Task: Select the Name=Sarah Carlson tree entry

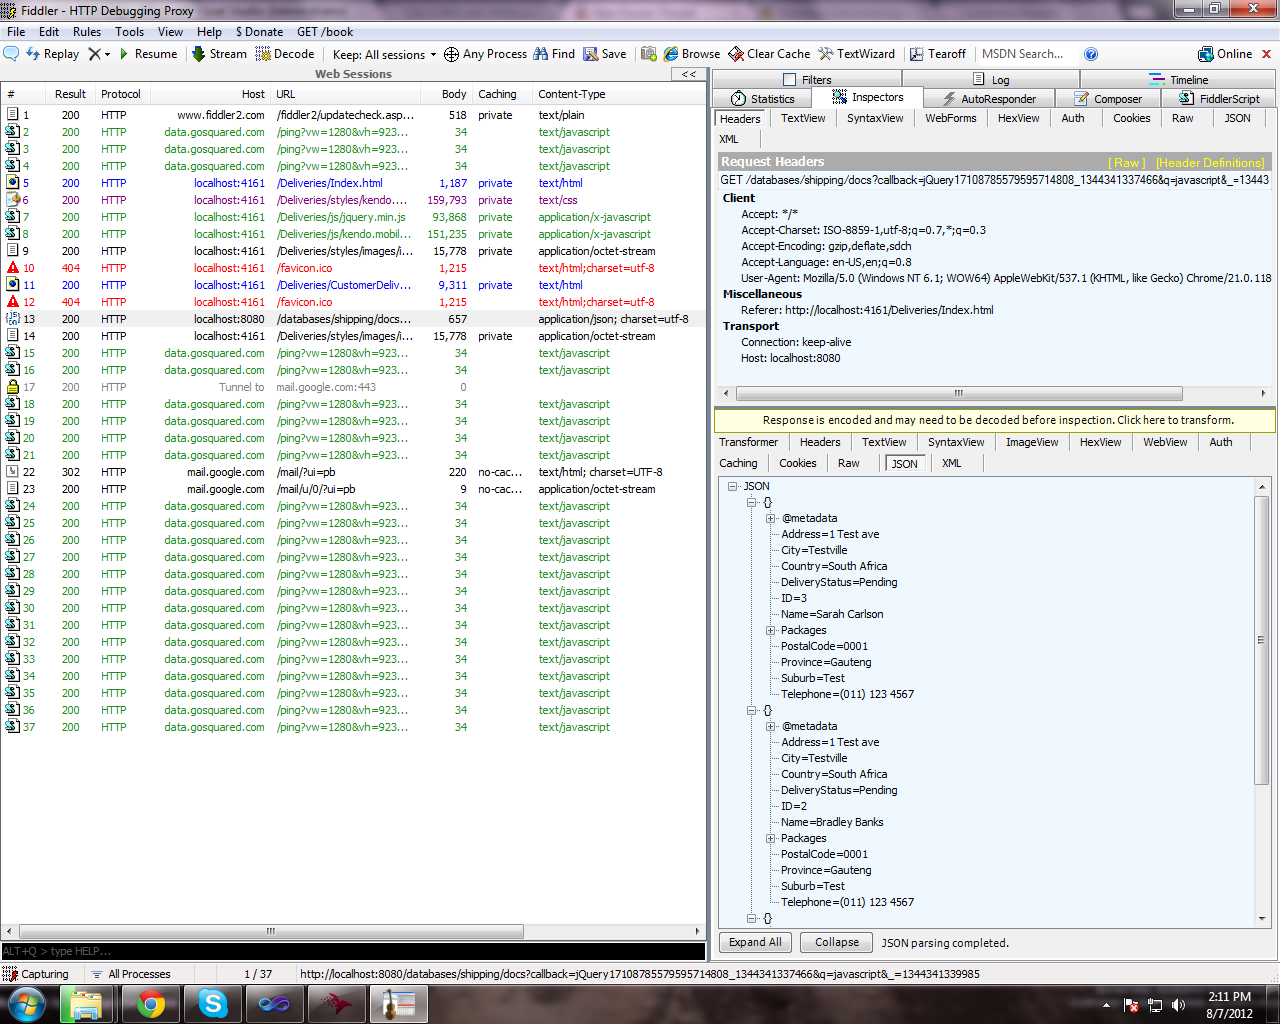Action: pyautogui.click(x=832, y=614)
